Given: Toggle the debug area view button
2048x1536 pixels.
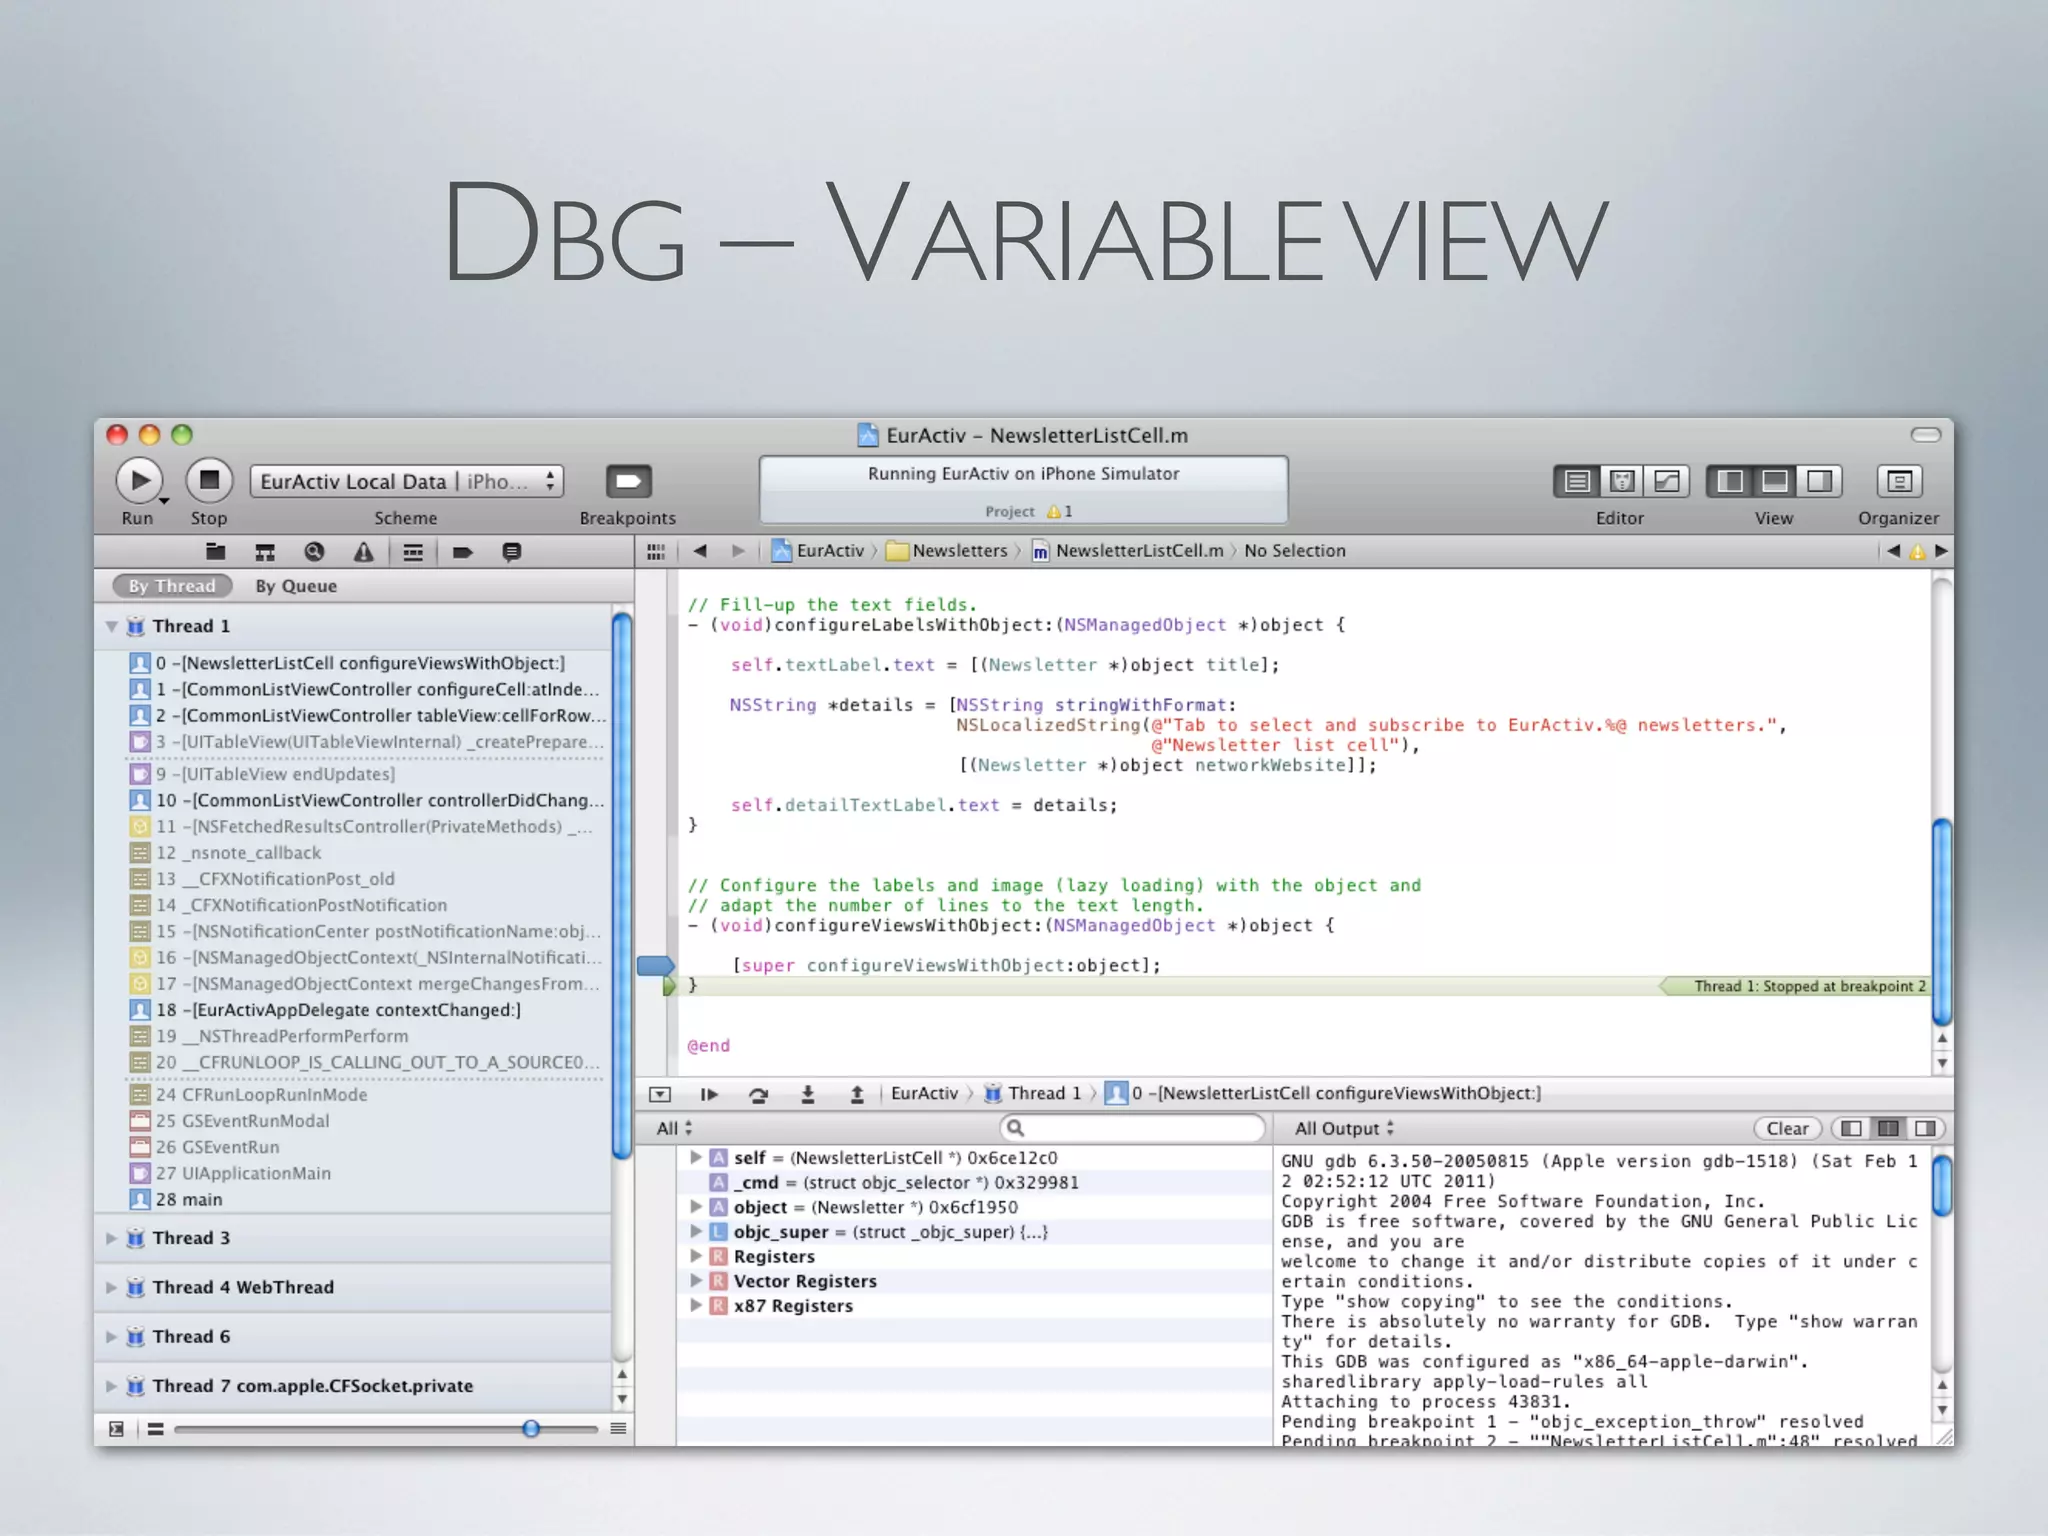Looking at the screenshot, I should coord(1775,482).
